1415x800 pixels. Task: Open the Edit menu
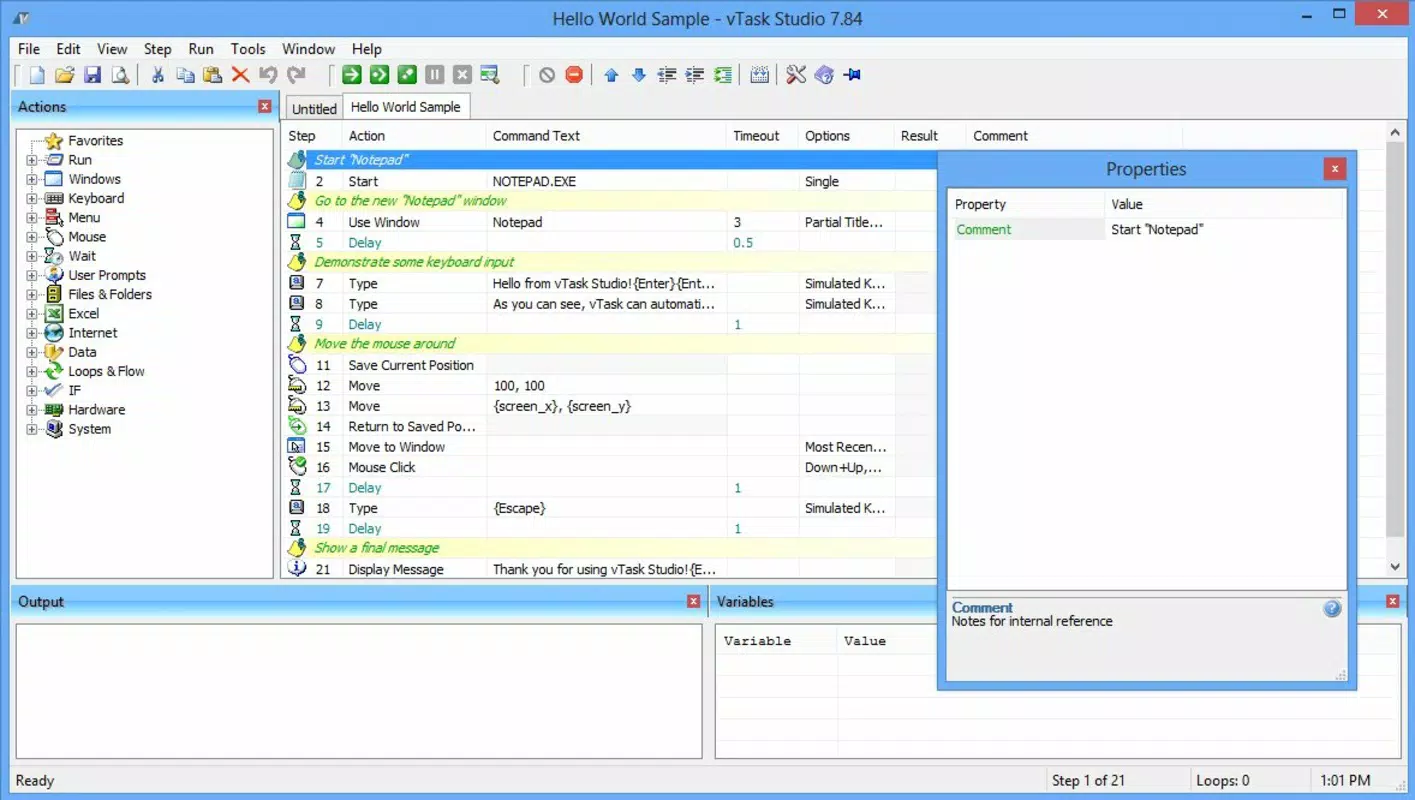point(68,49)
